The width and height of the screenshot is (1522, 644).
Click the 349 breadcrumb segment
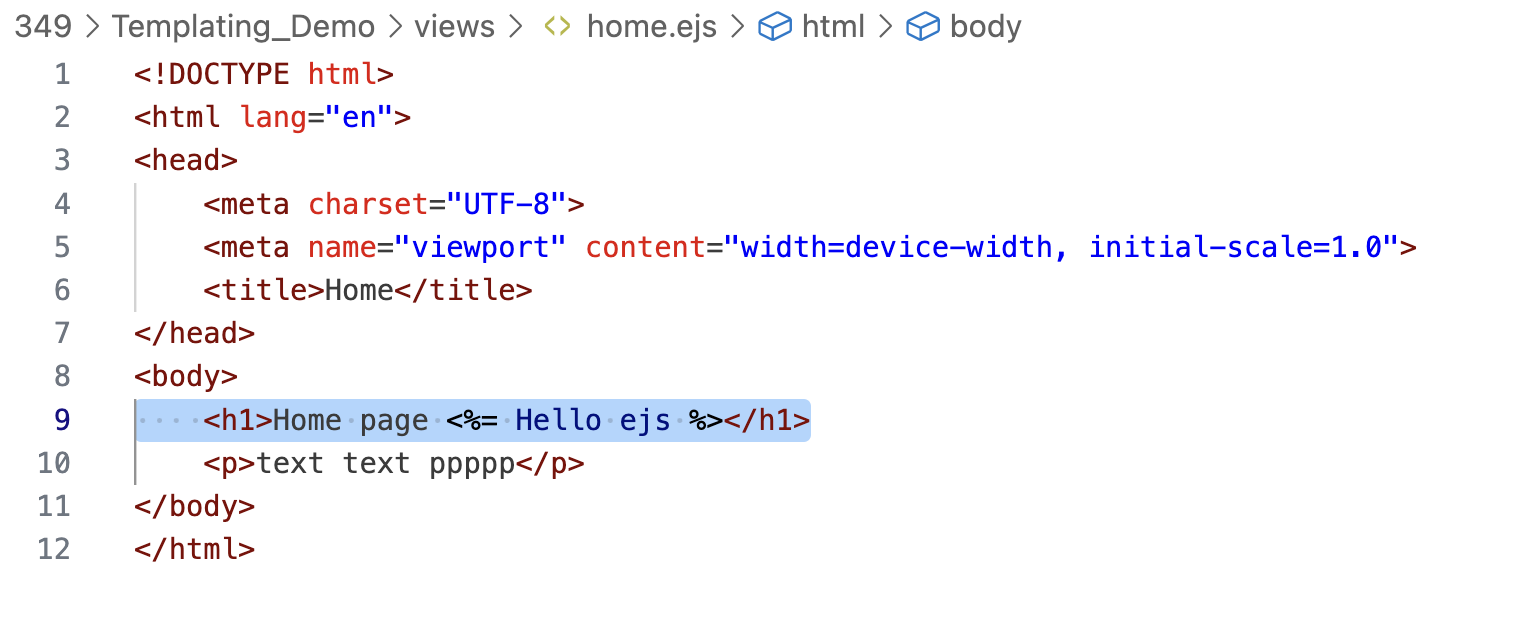[43, 27]
